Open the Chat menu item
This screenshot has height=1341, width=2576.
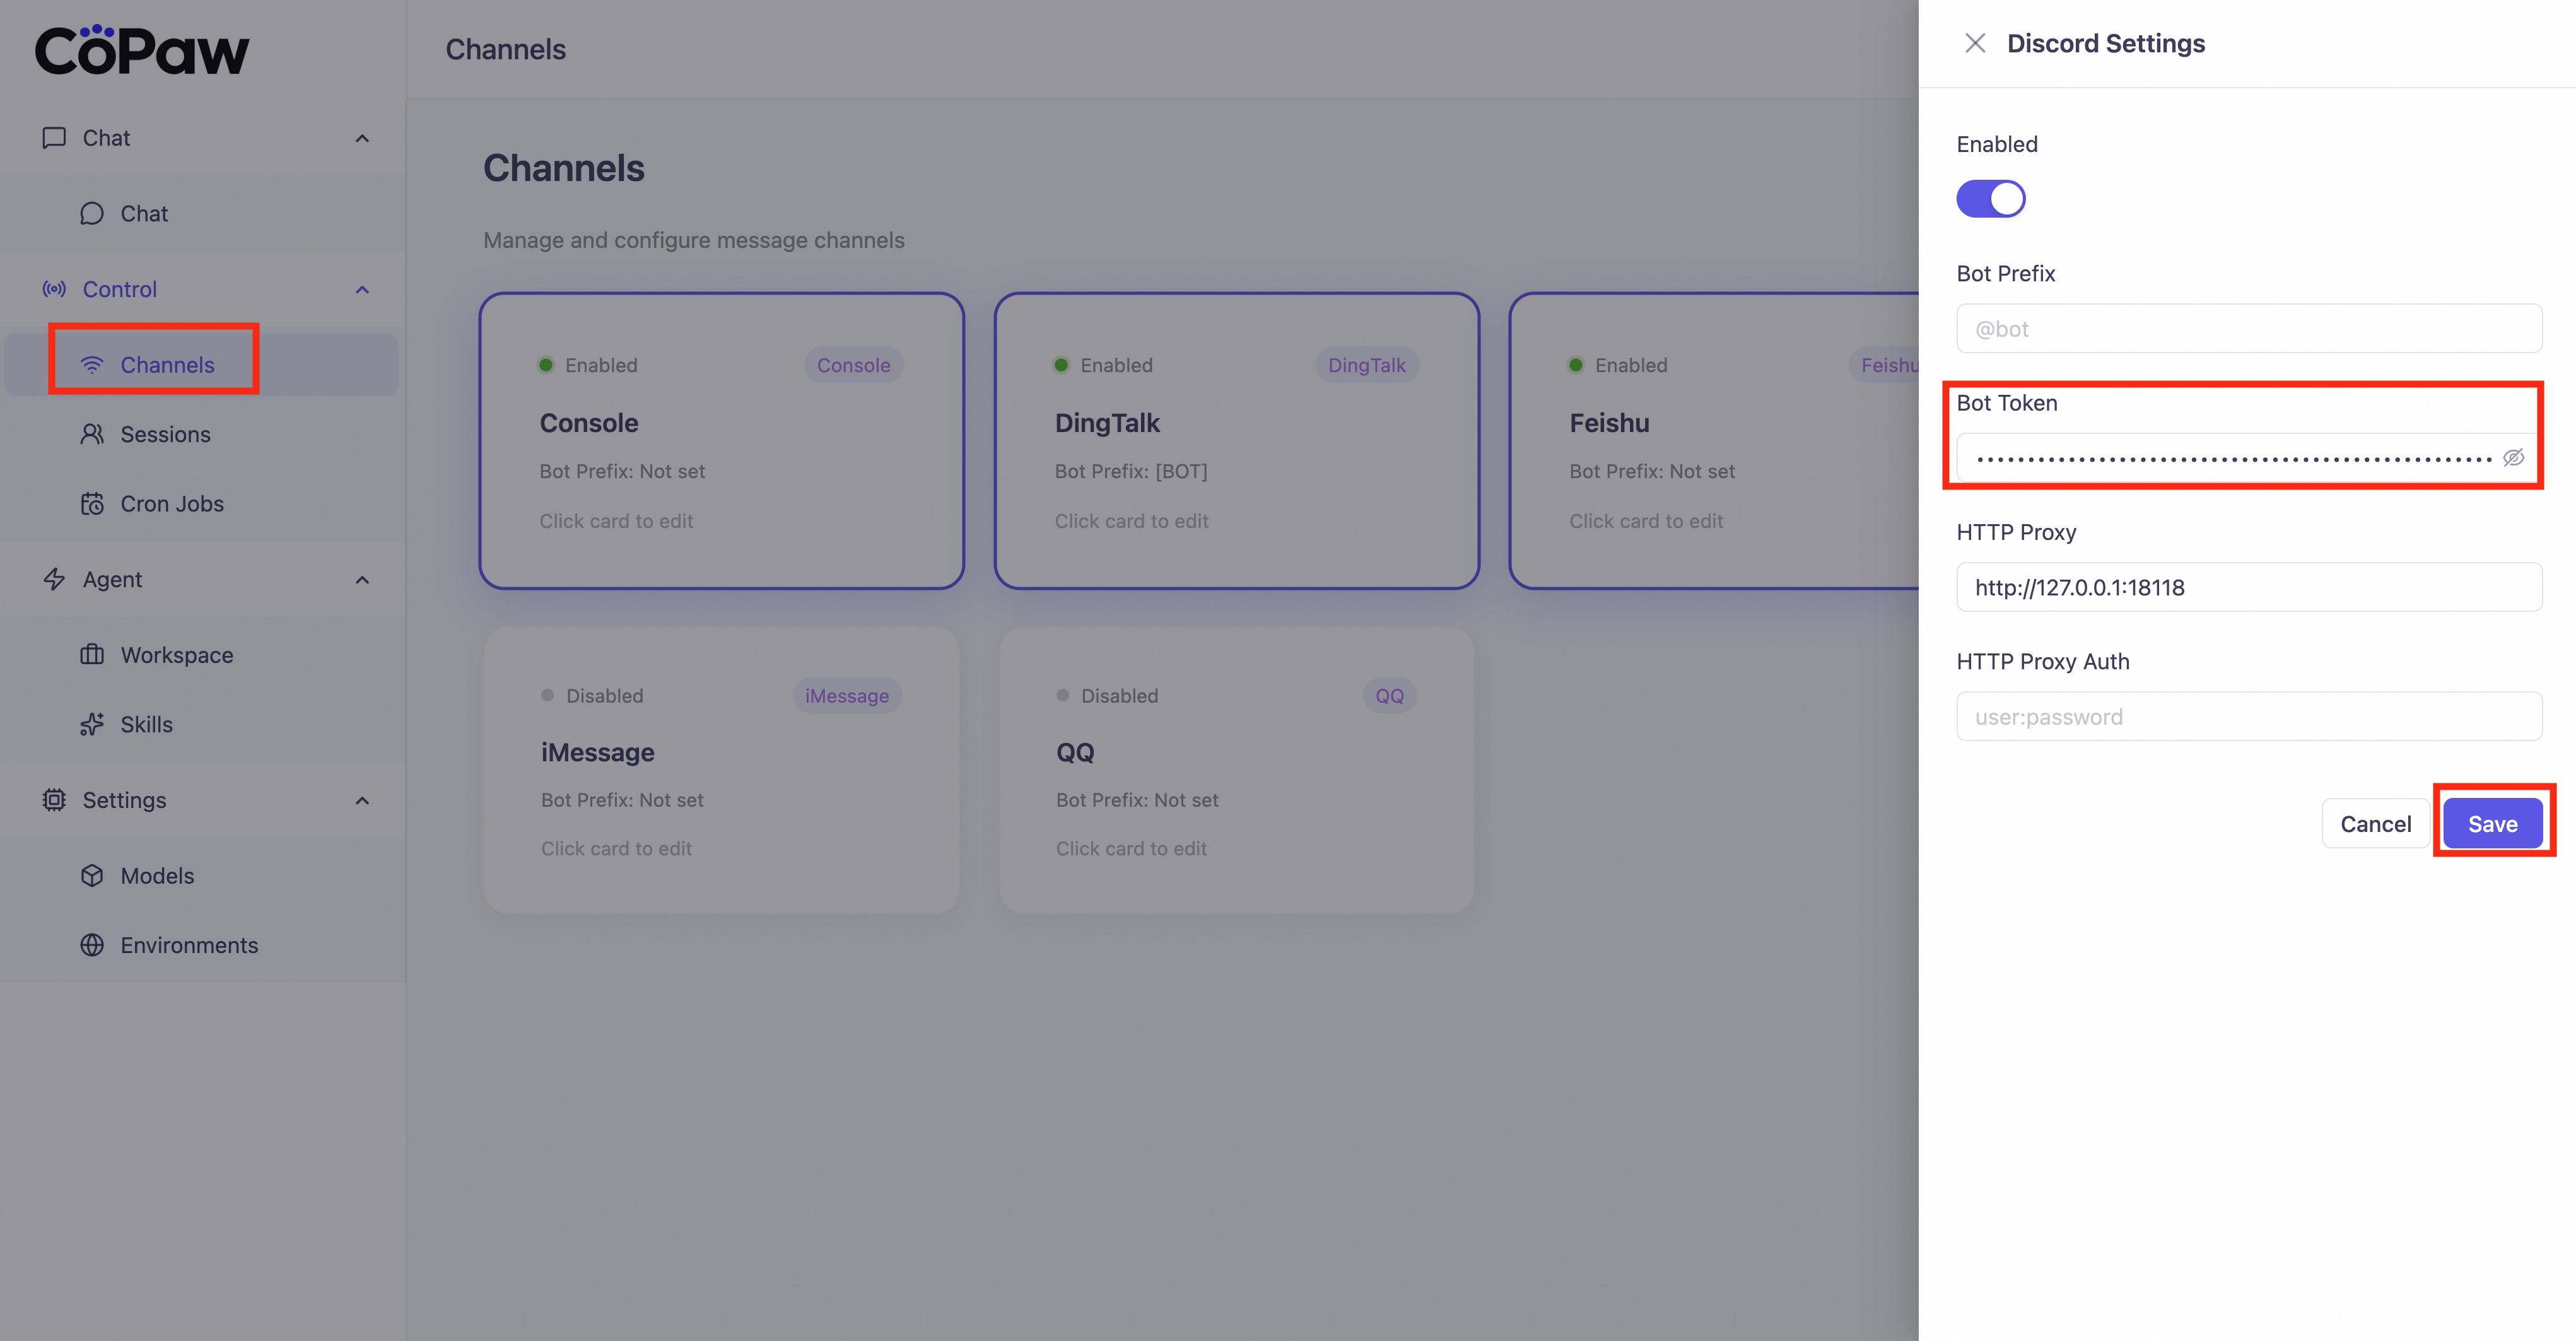click(144, 214)
